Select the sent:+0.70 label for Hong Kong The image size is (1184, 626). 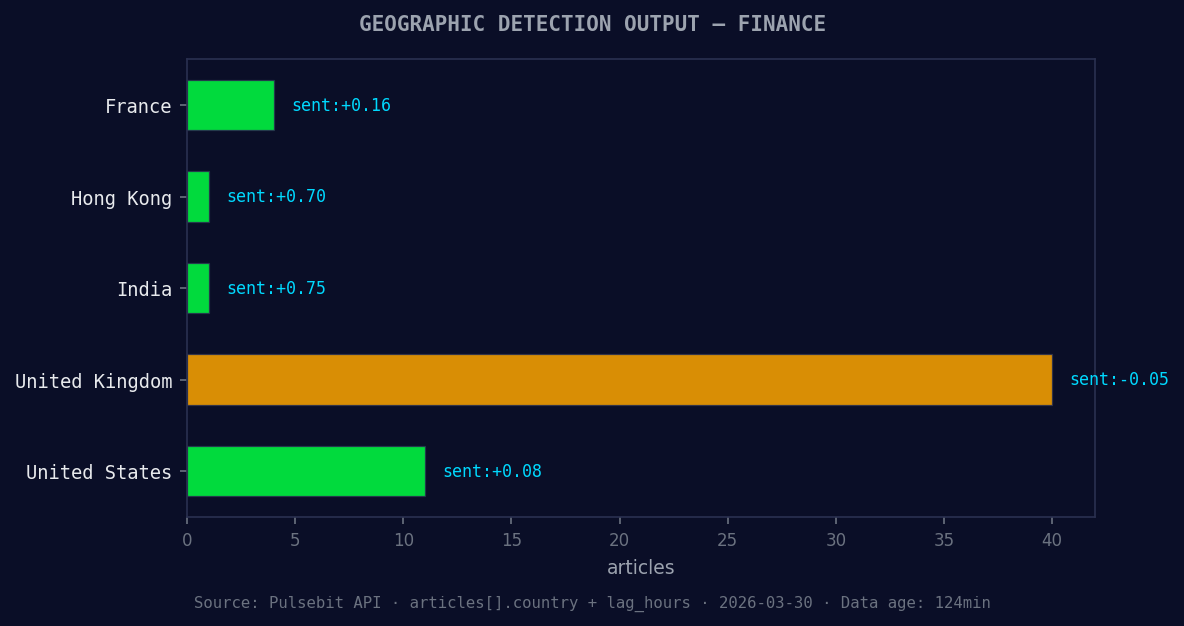(x=277, y=196)
